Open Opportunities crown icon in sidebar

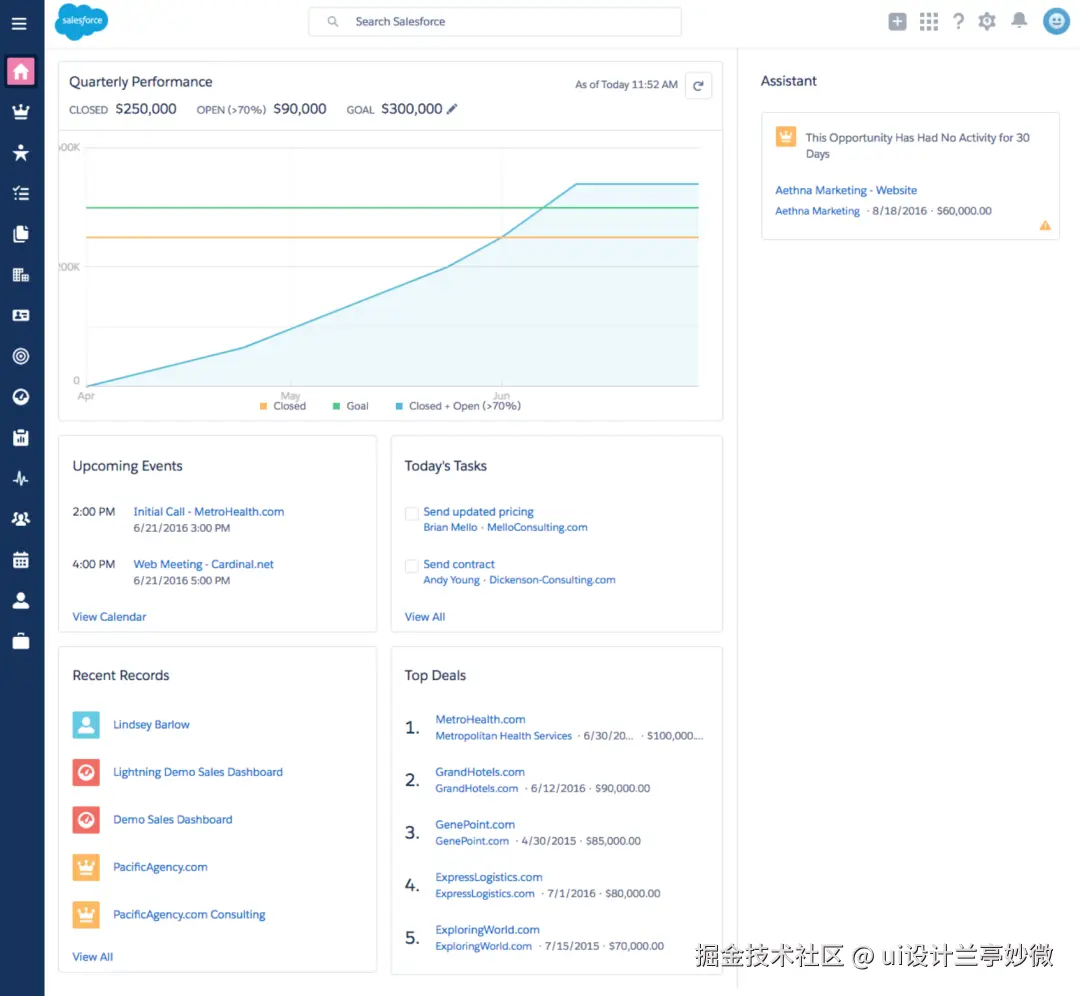point(21,112)
